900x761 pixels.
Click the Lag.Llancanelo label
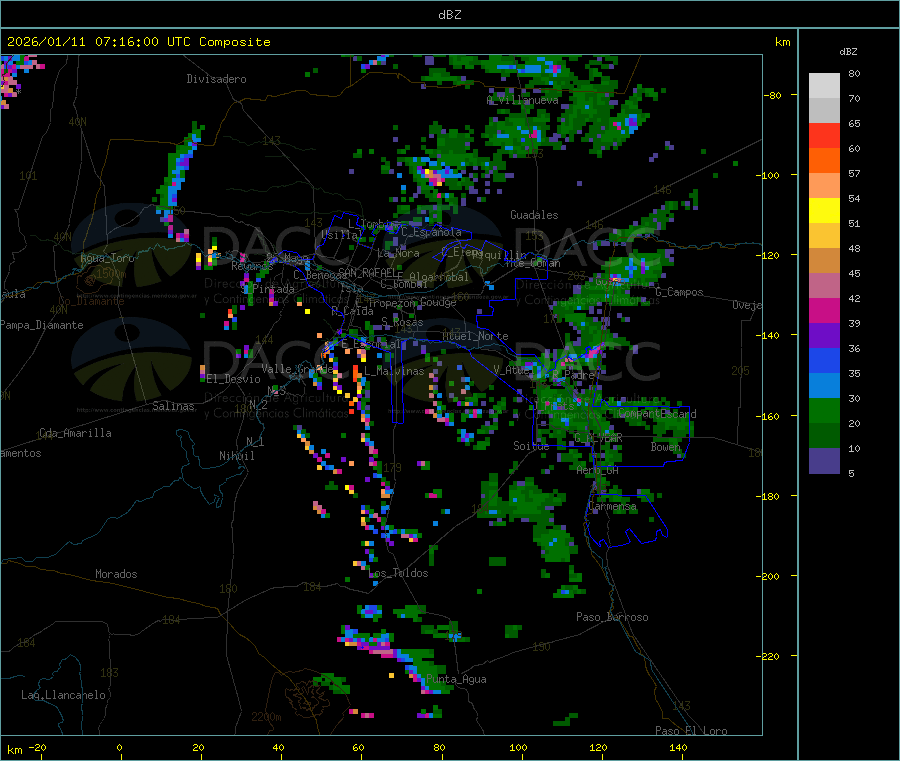pyautogui.click(x=63, y=695)
